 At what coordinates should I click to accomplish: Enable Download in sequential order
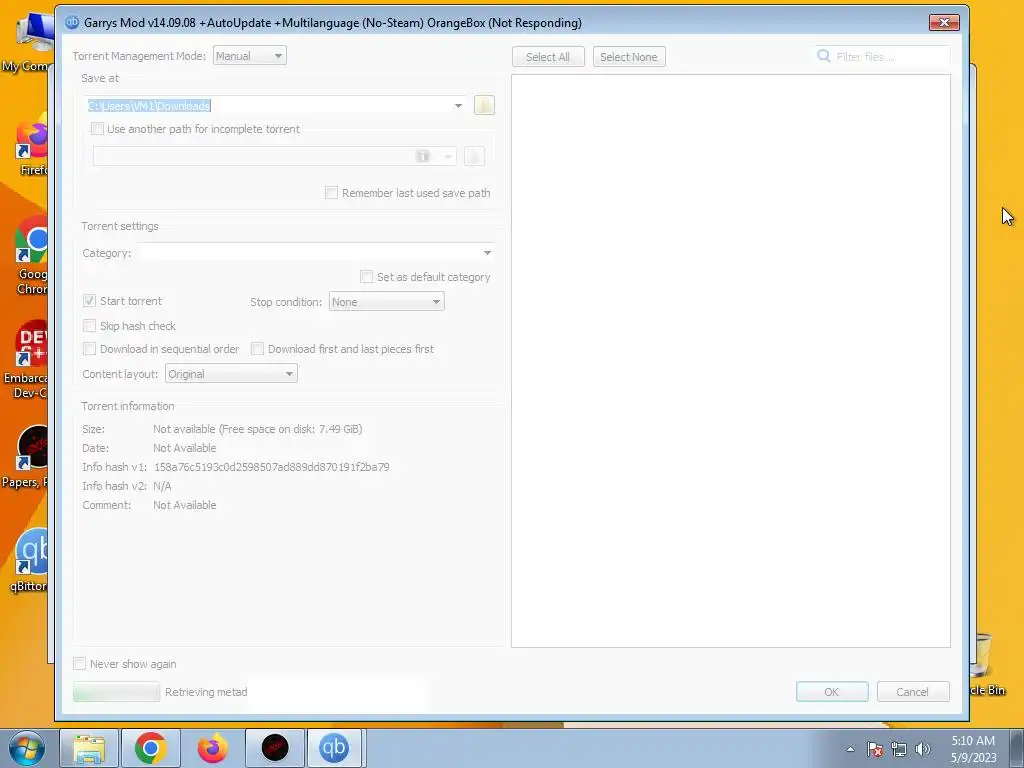point(89,349)
